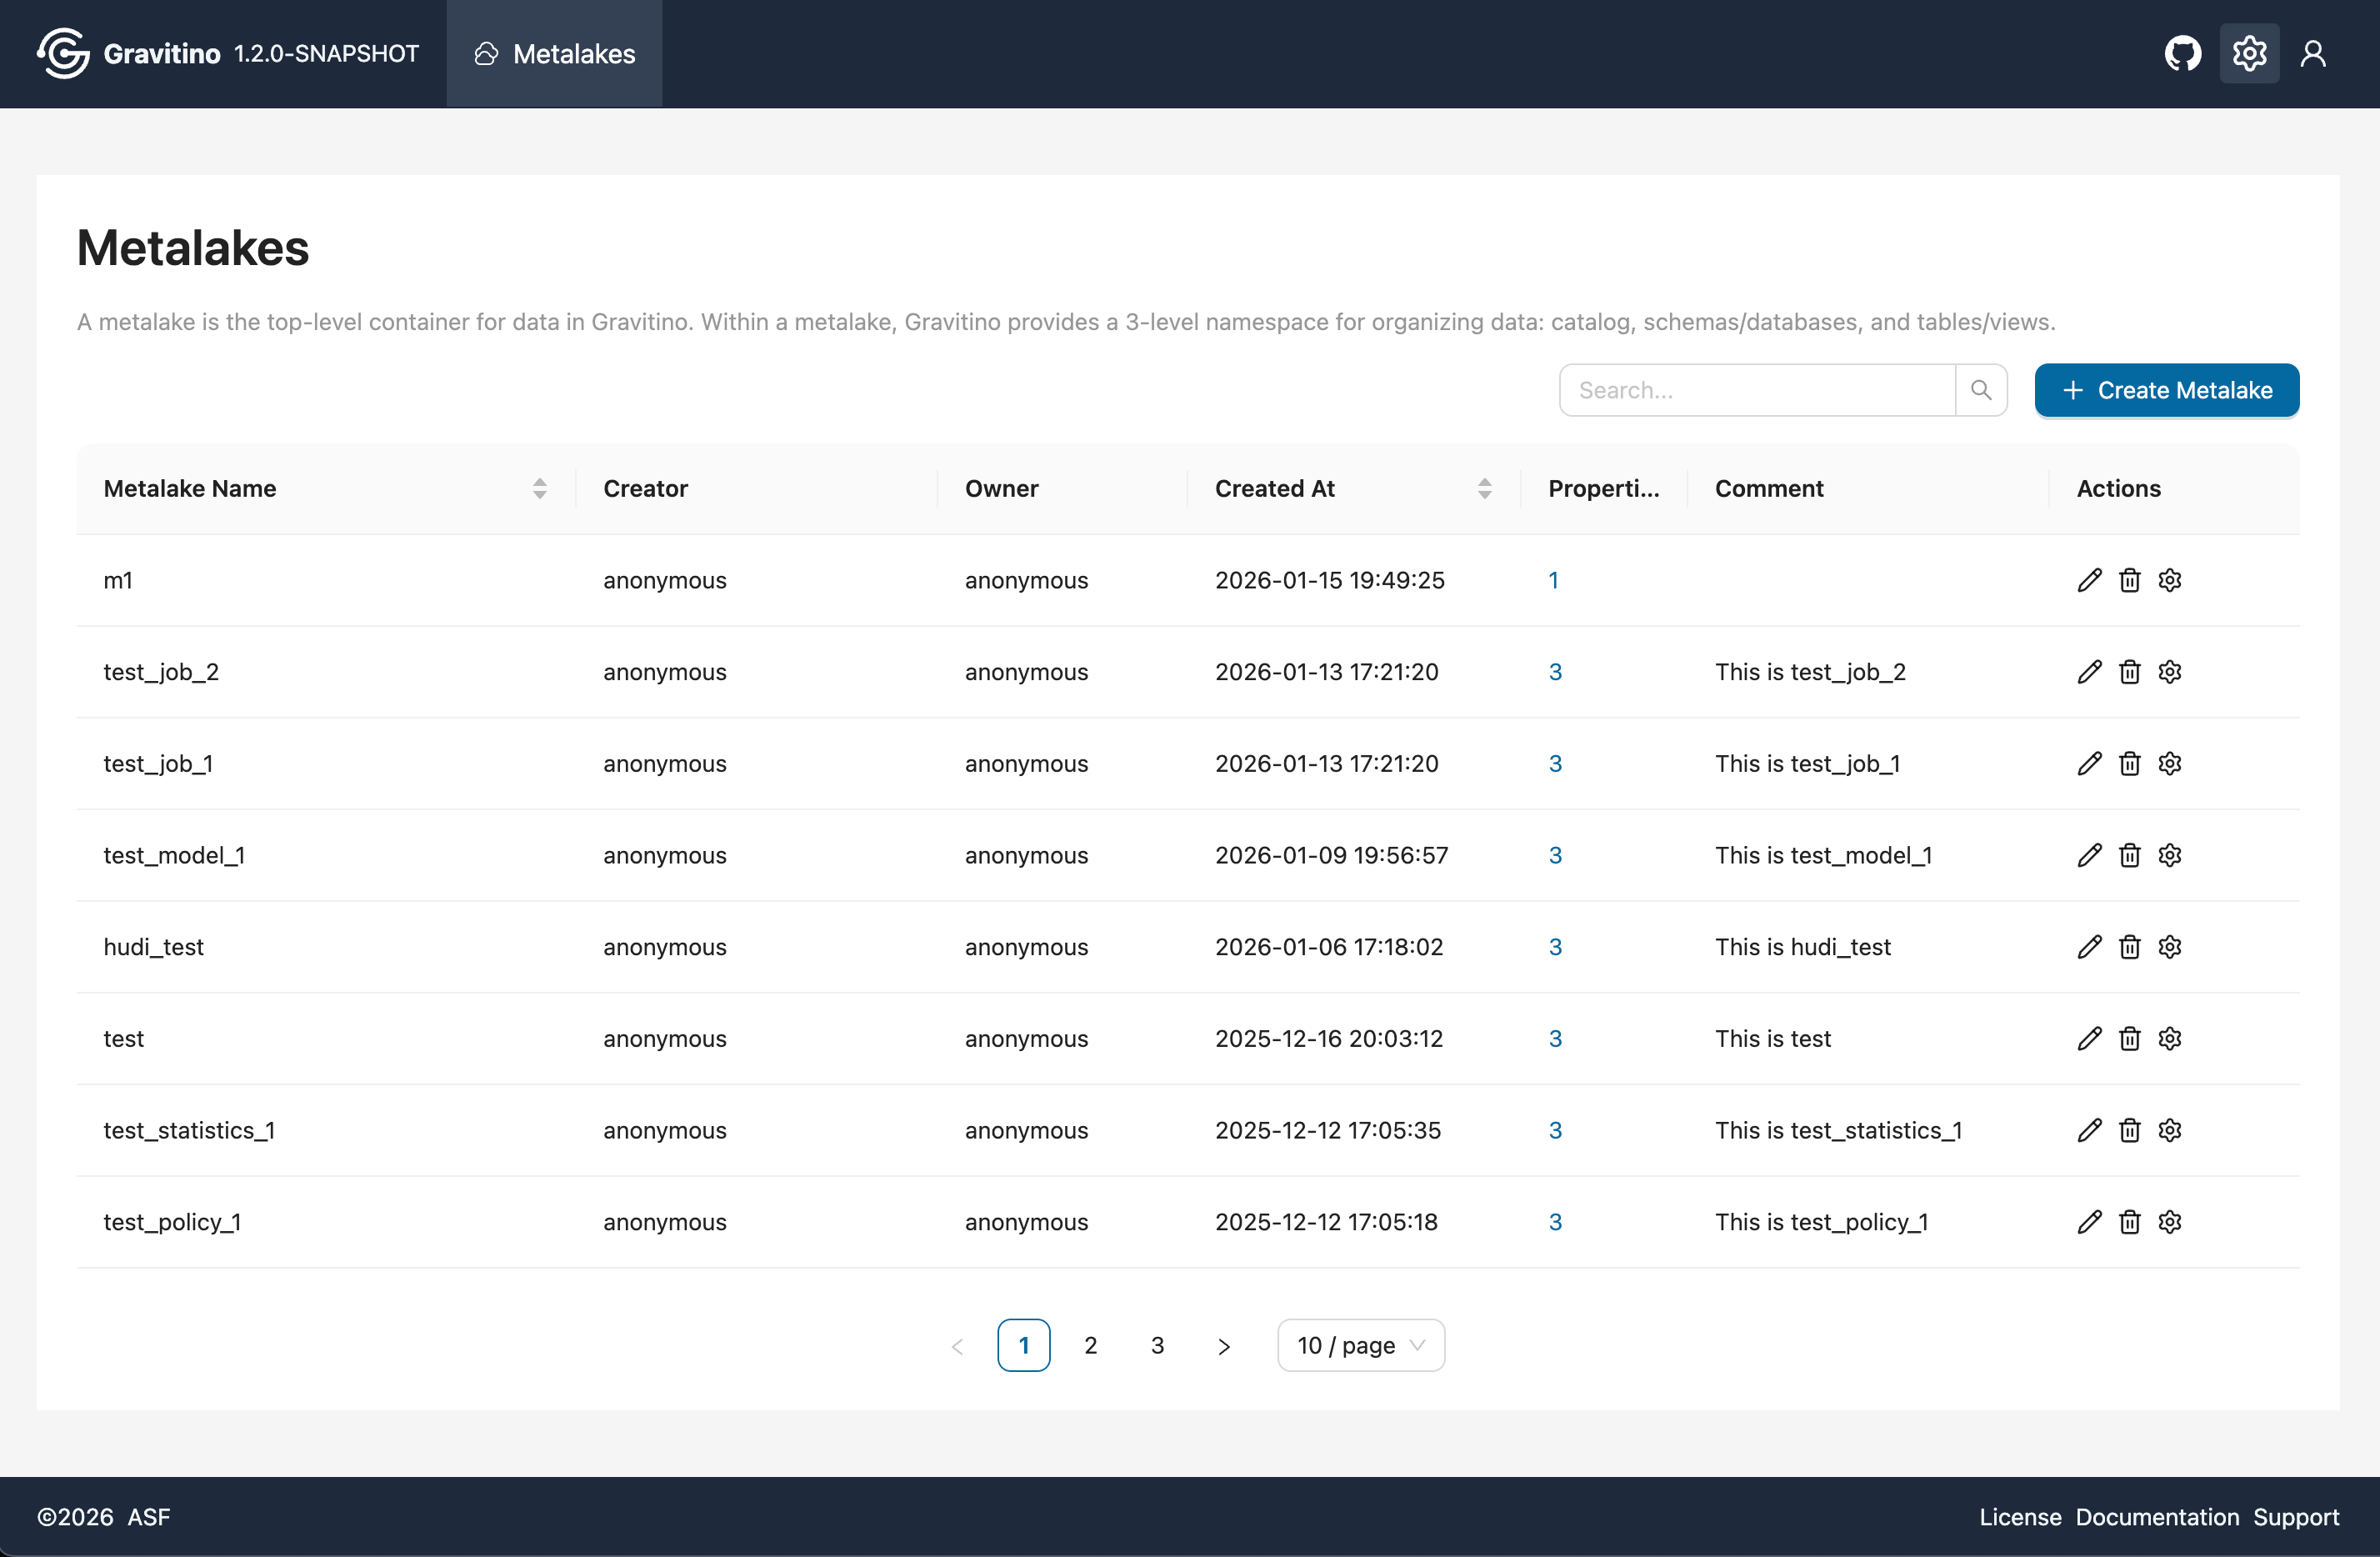Viewport: 2380px width, 1557px height.
Task: Delete the test_job_2 metalake
Action: 2129,672
